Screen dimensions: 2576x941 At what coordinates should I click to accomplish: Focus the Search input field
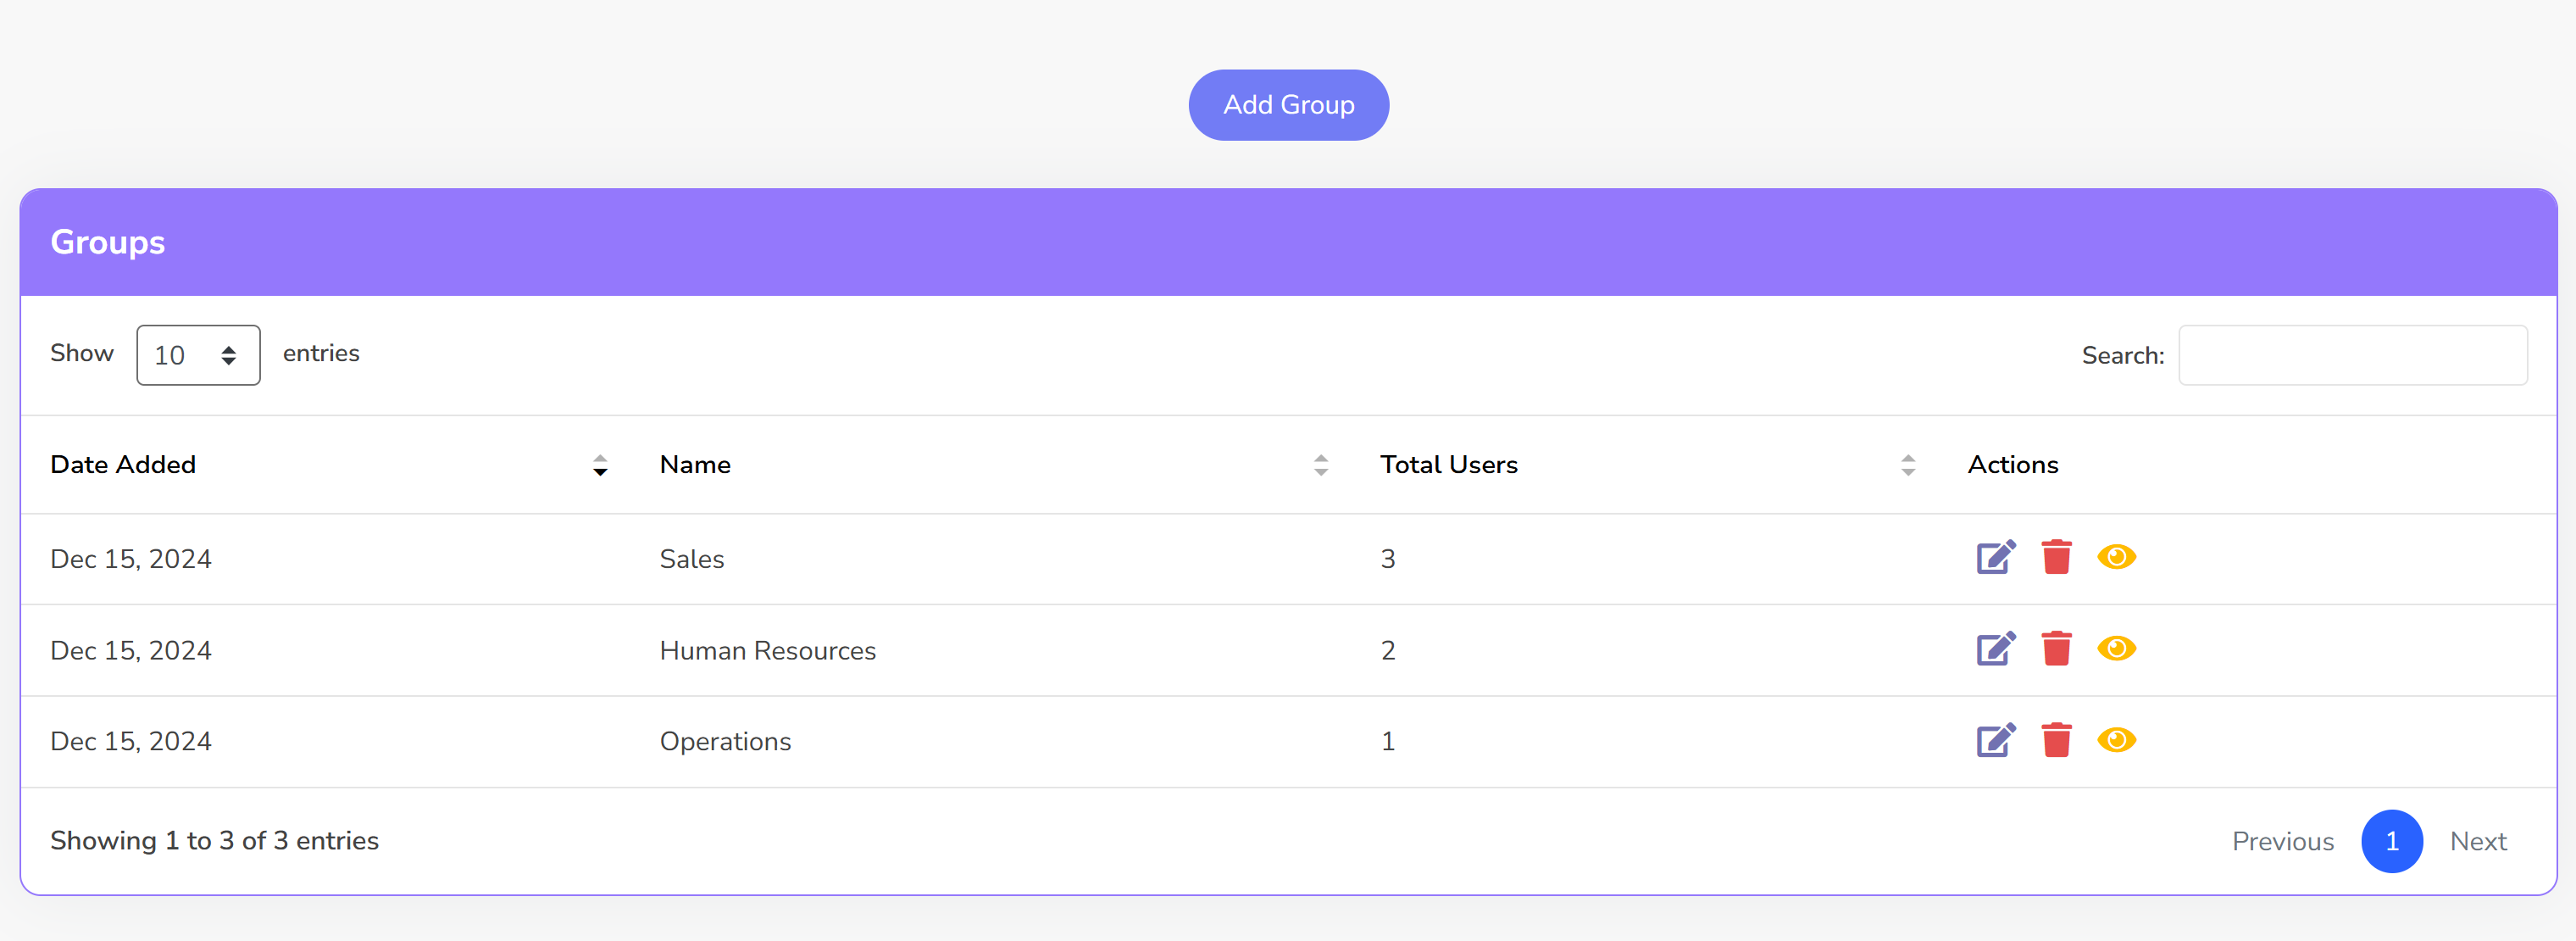point(2352,355)
